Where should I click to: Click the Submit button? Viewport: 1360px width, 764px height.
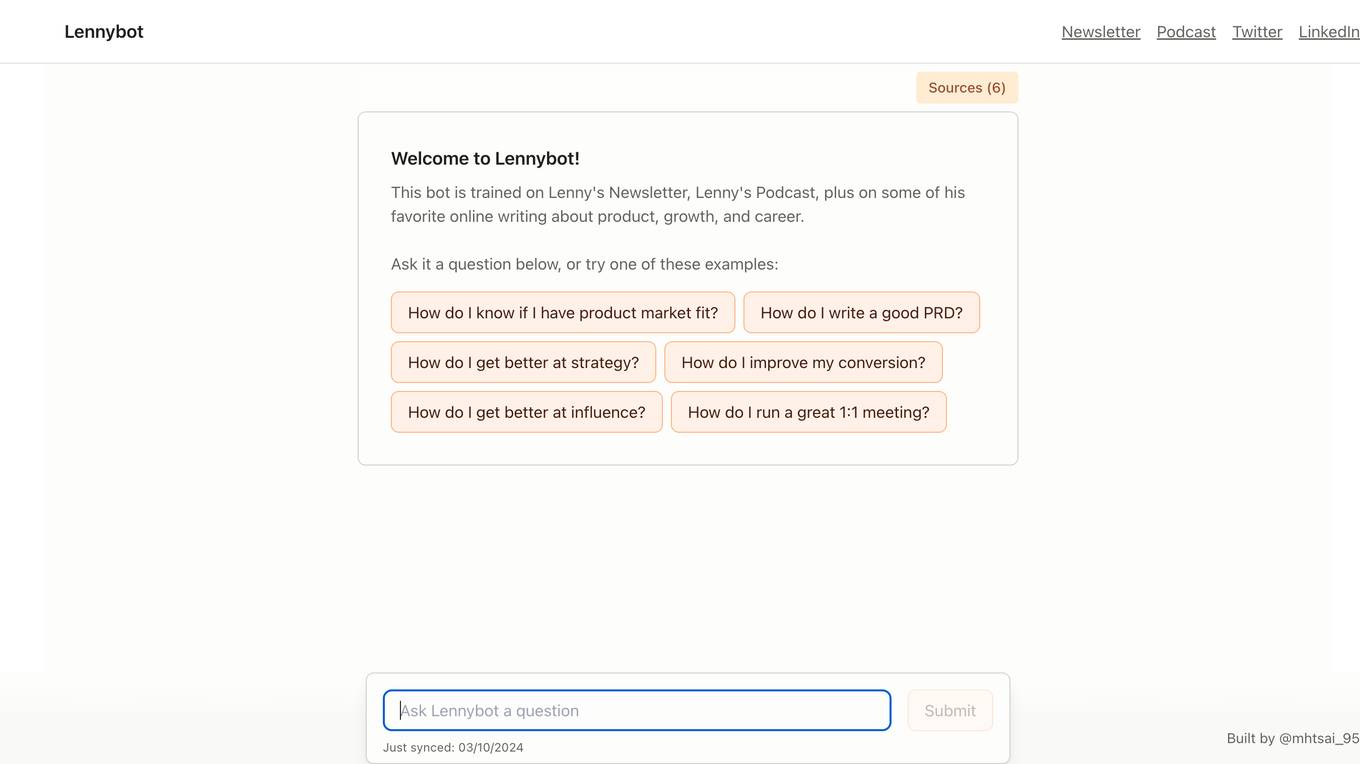[950, 711]
